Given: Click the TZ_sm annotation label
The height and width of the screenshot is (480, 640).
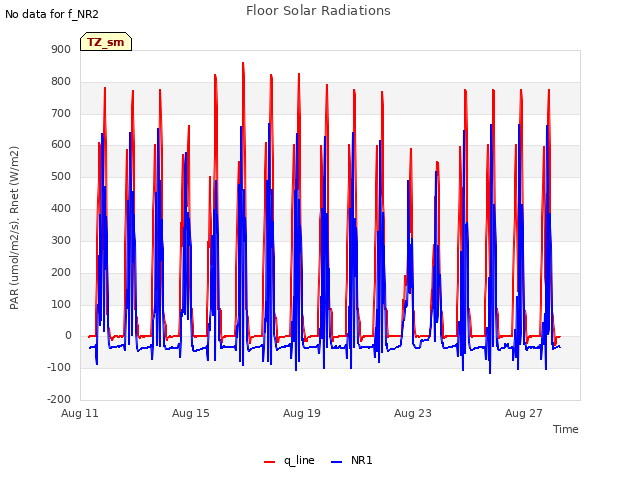Looking at the screenshot, I should tap(106, 42).
